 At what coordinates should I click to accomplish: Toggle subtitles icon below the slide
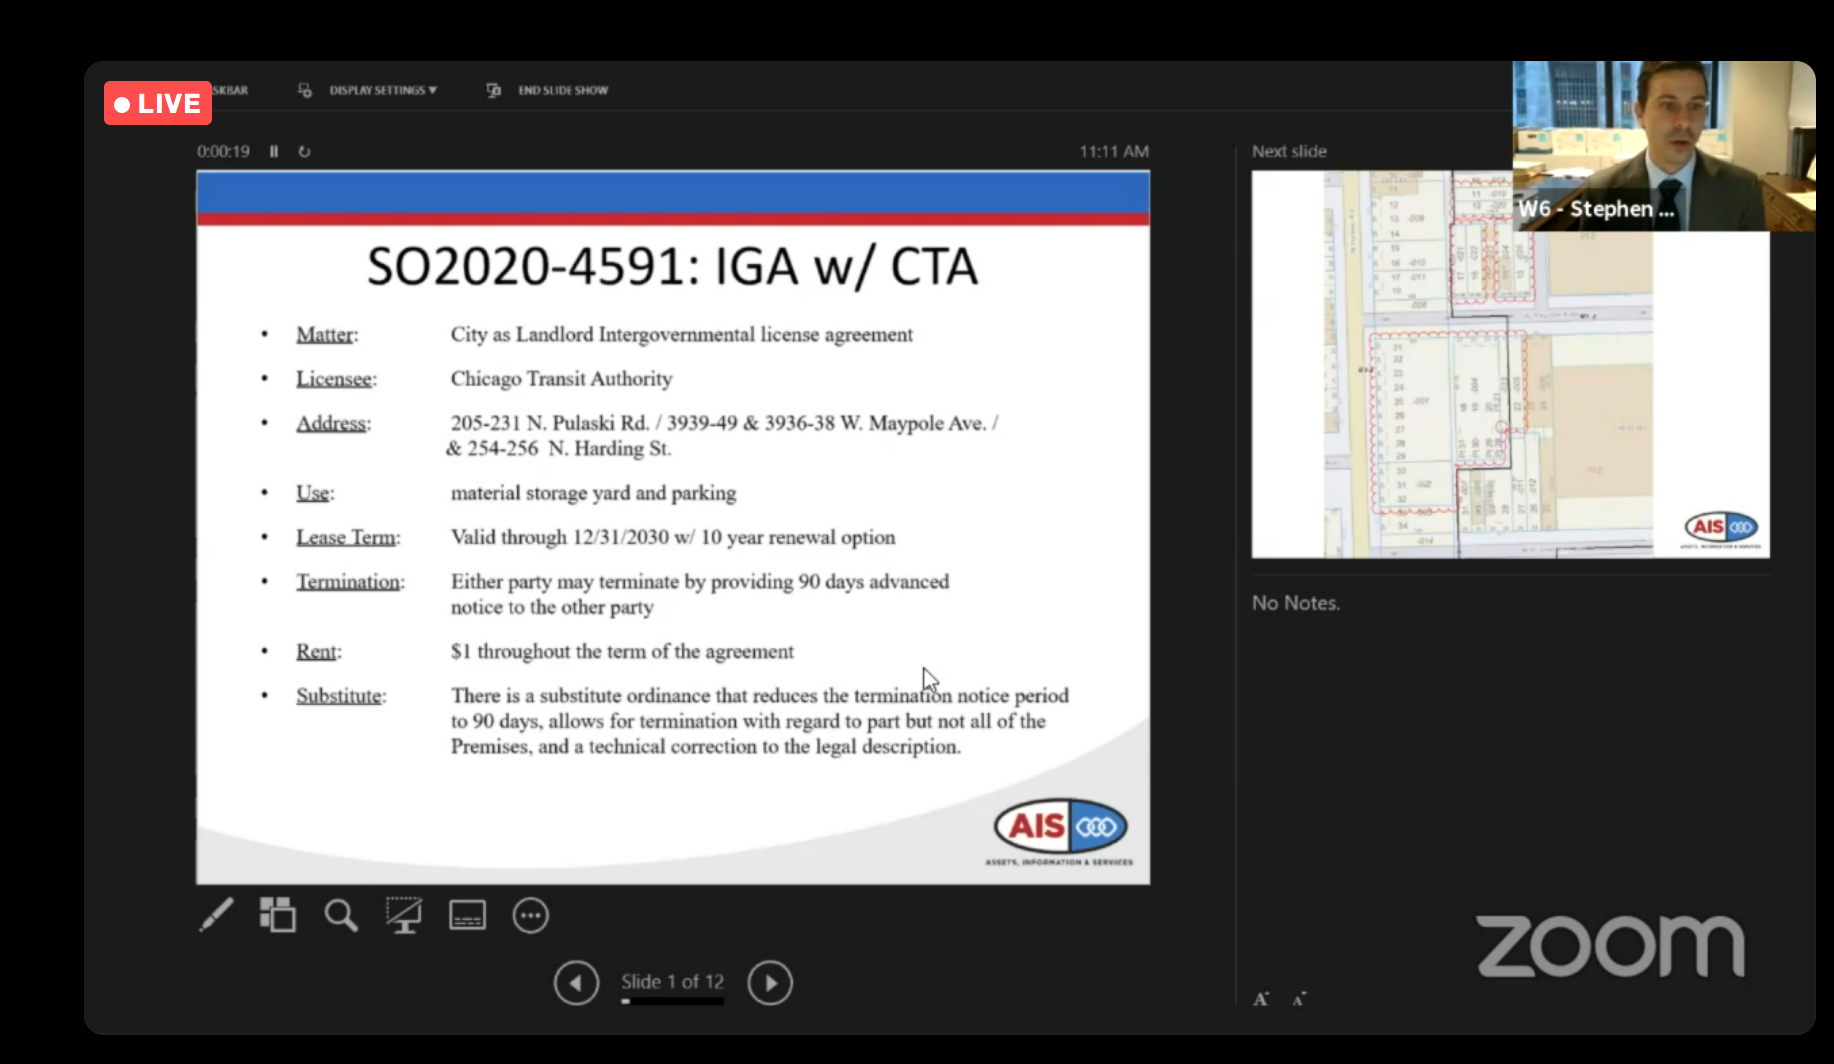[x=467, y=915]
